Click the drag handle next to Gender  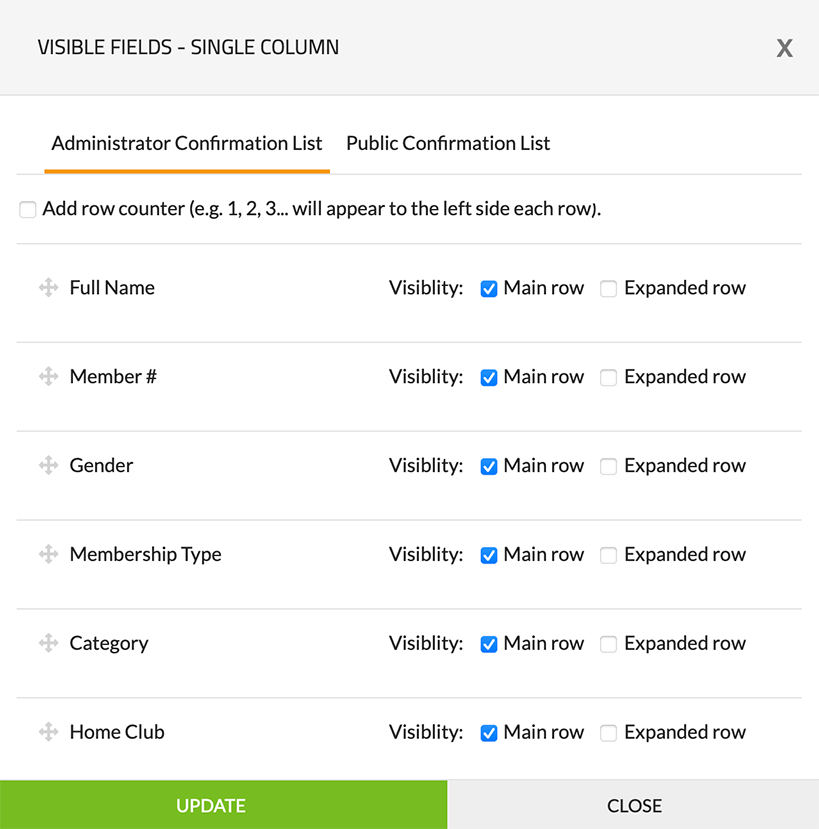pos(48,466)
